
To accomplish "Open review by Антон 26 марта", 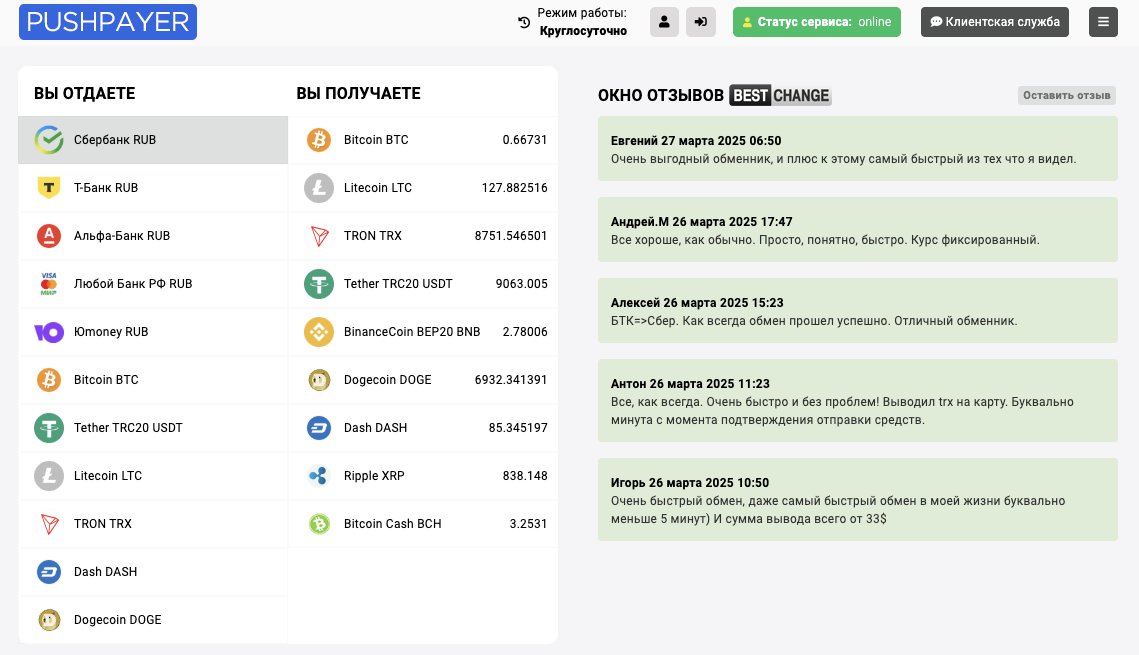I will click(x=858, y=400).
